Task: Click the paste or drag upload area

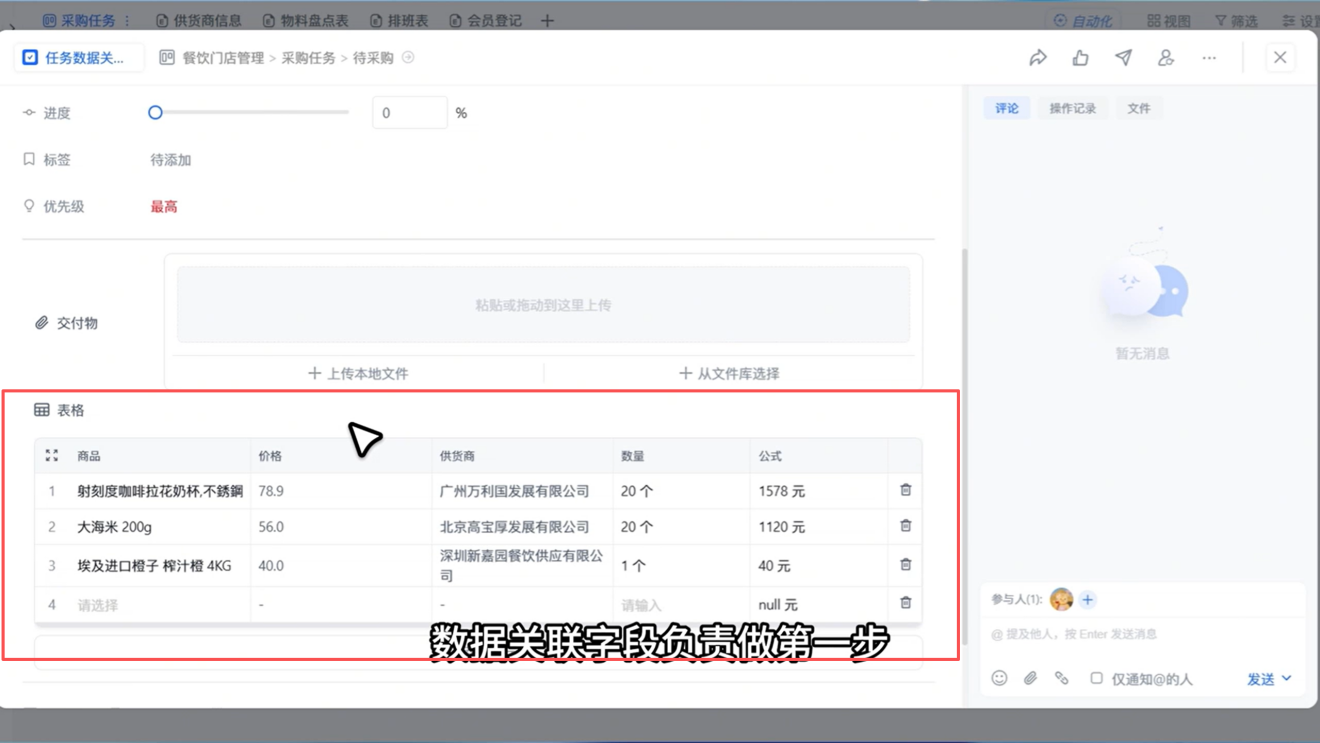Action: coord(544,305)
